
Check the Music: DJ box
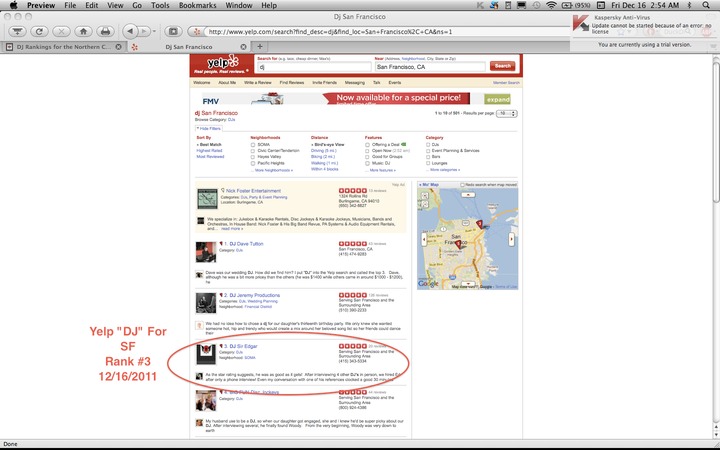coord(367,163)
